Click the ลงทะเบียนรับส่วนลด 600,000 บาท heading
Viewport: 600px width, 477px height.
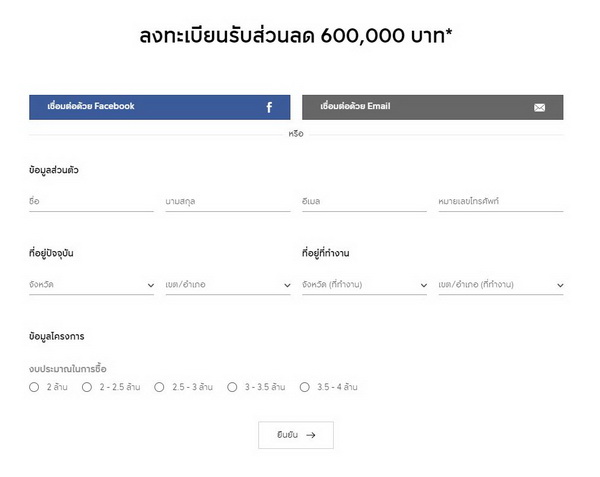297,37
